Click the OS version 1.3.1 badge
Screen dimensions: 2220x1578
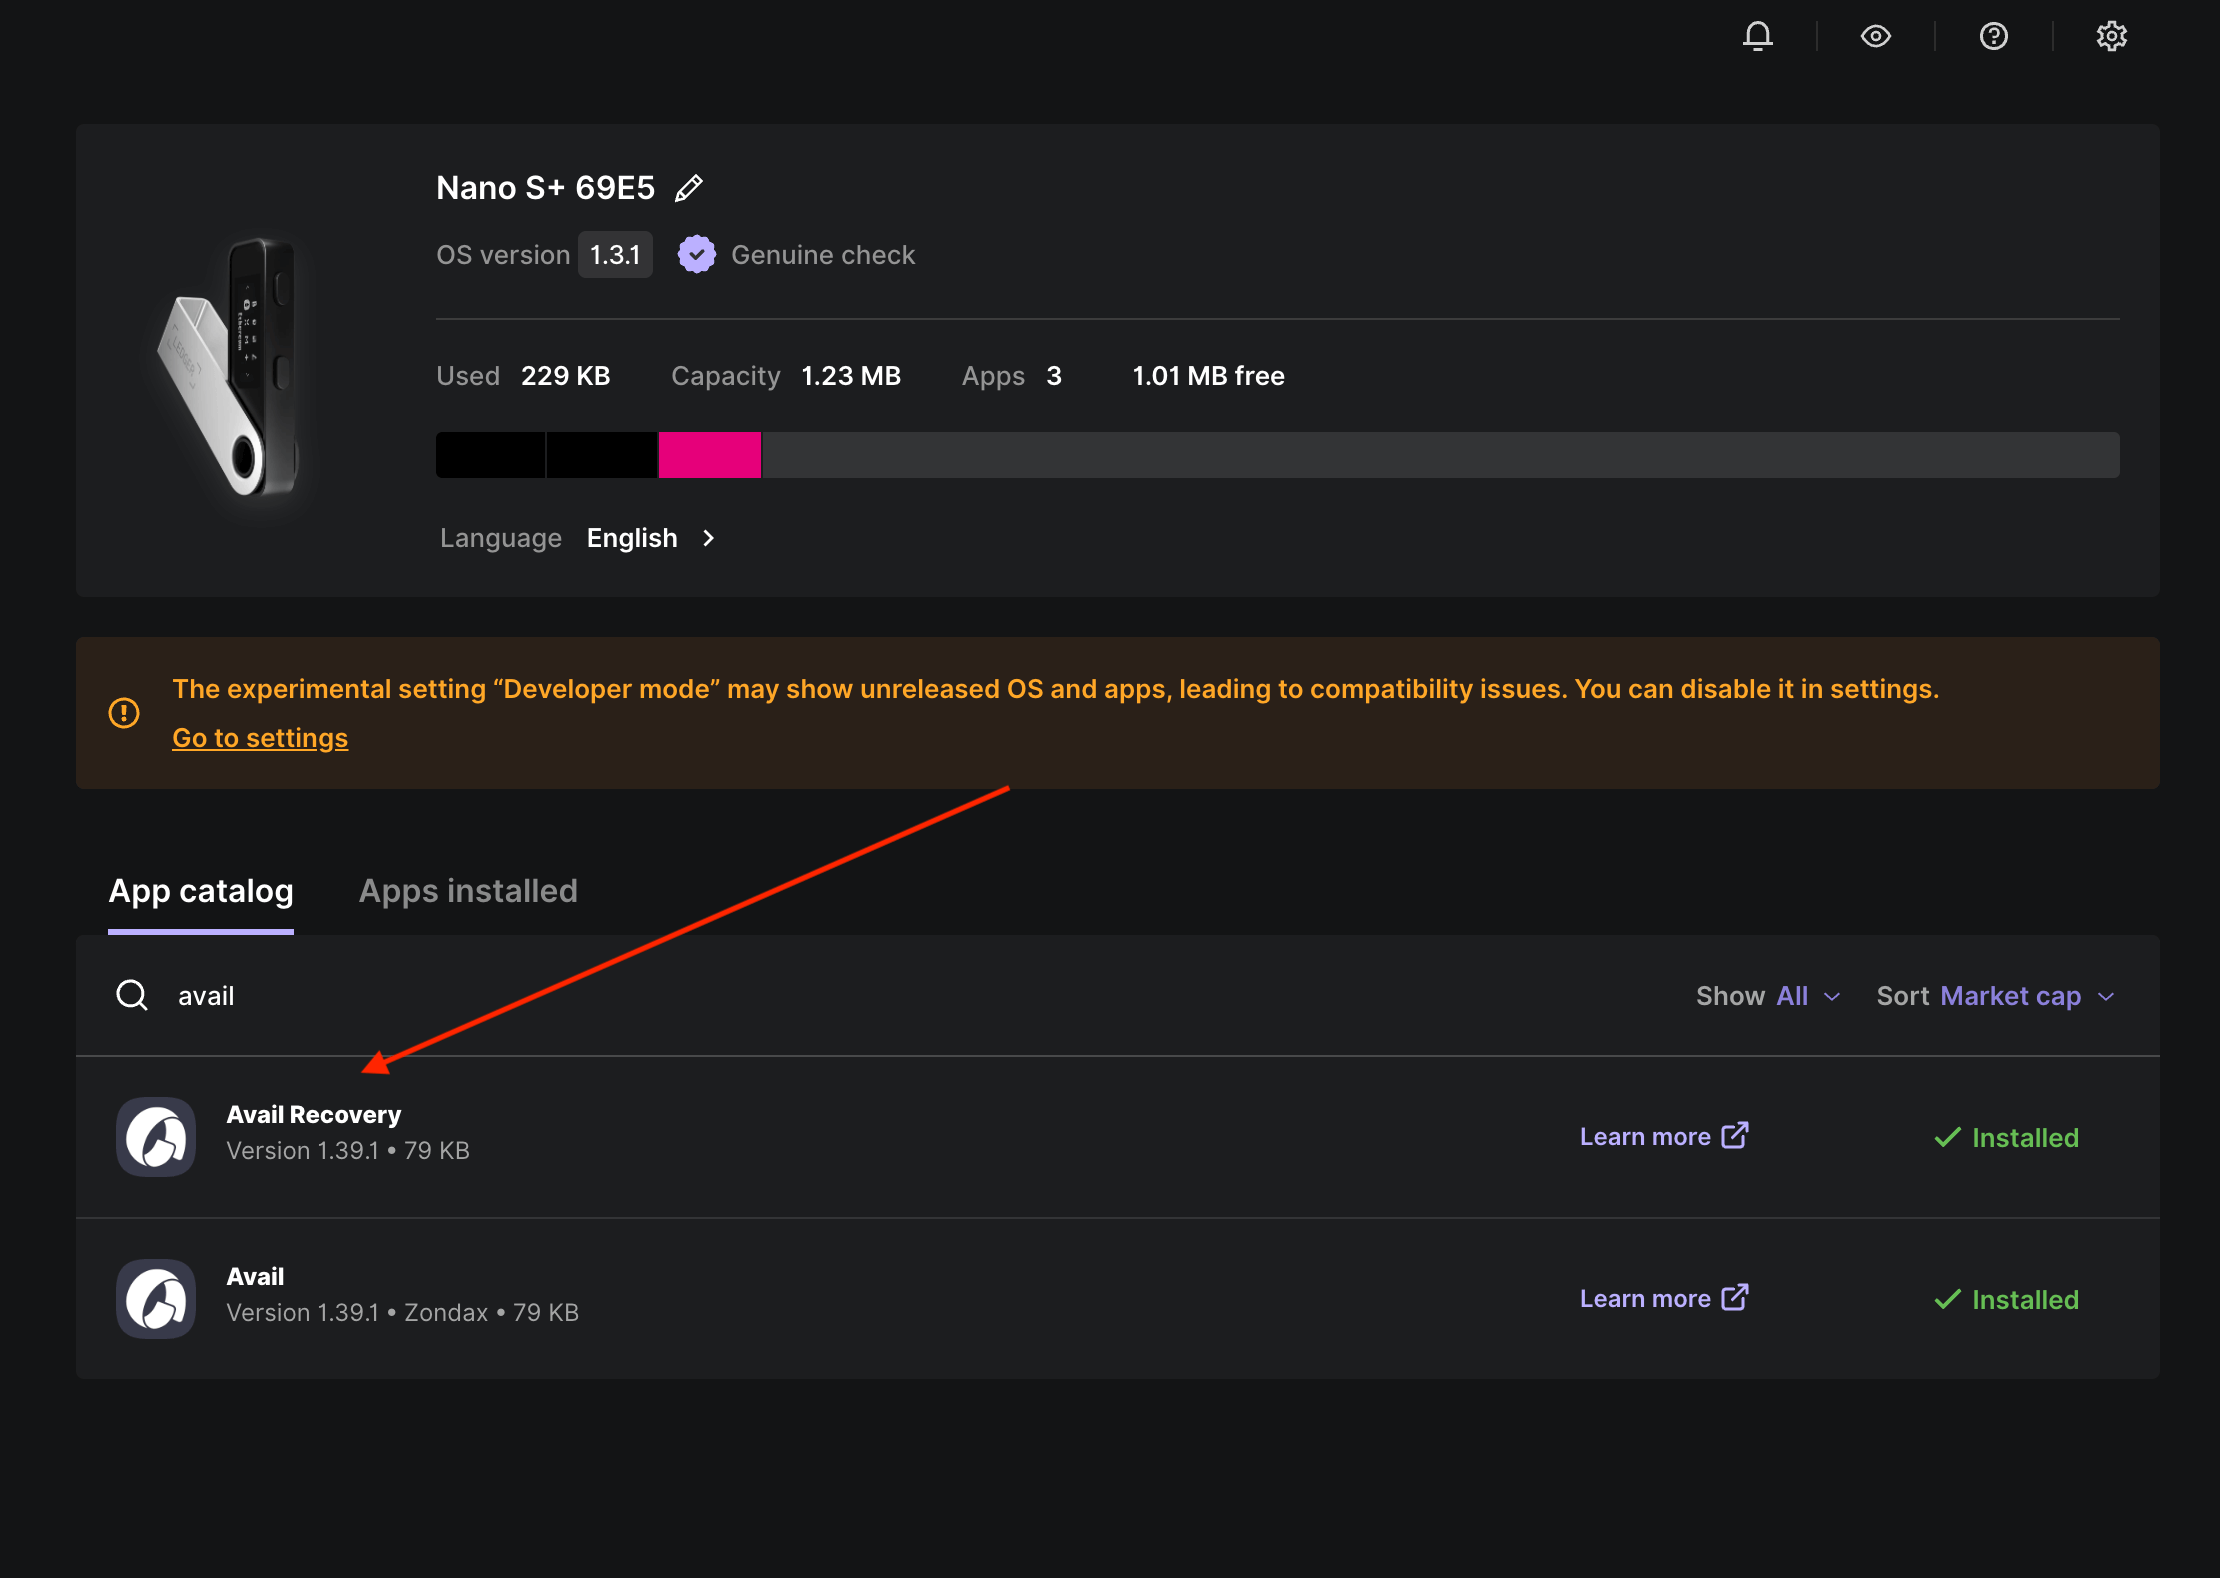pos(615,255)
